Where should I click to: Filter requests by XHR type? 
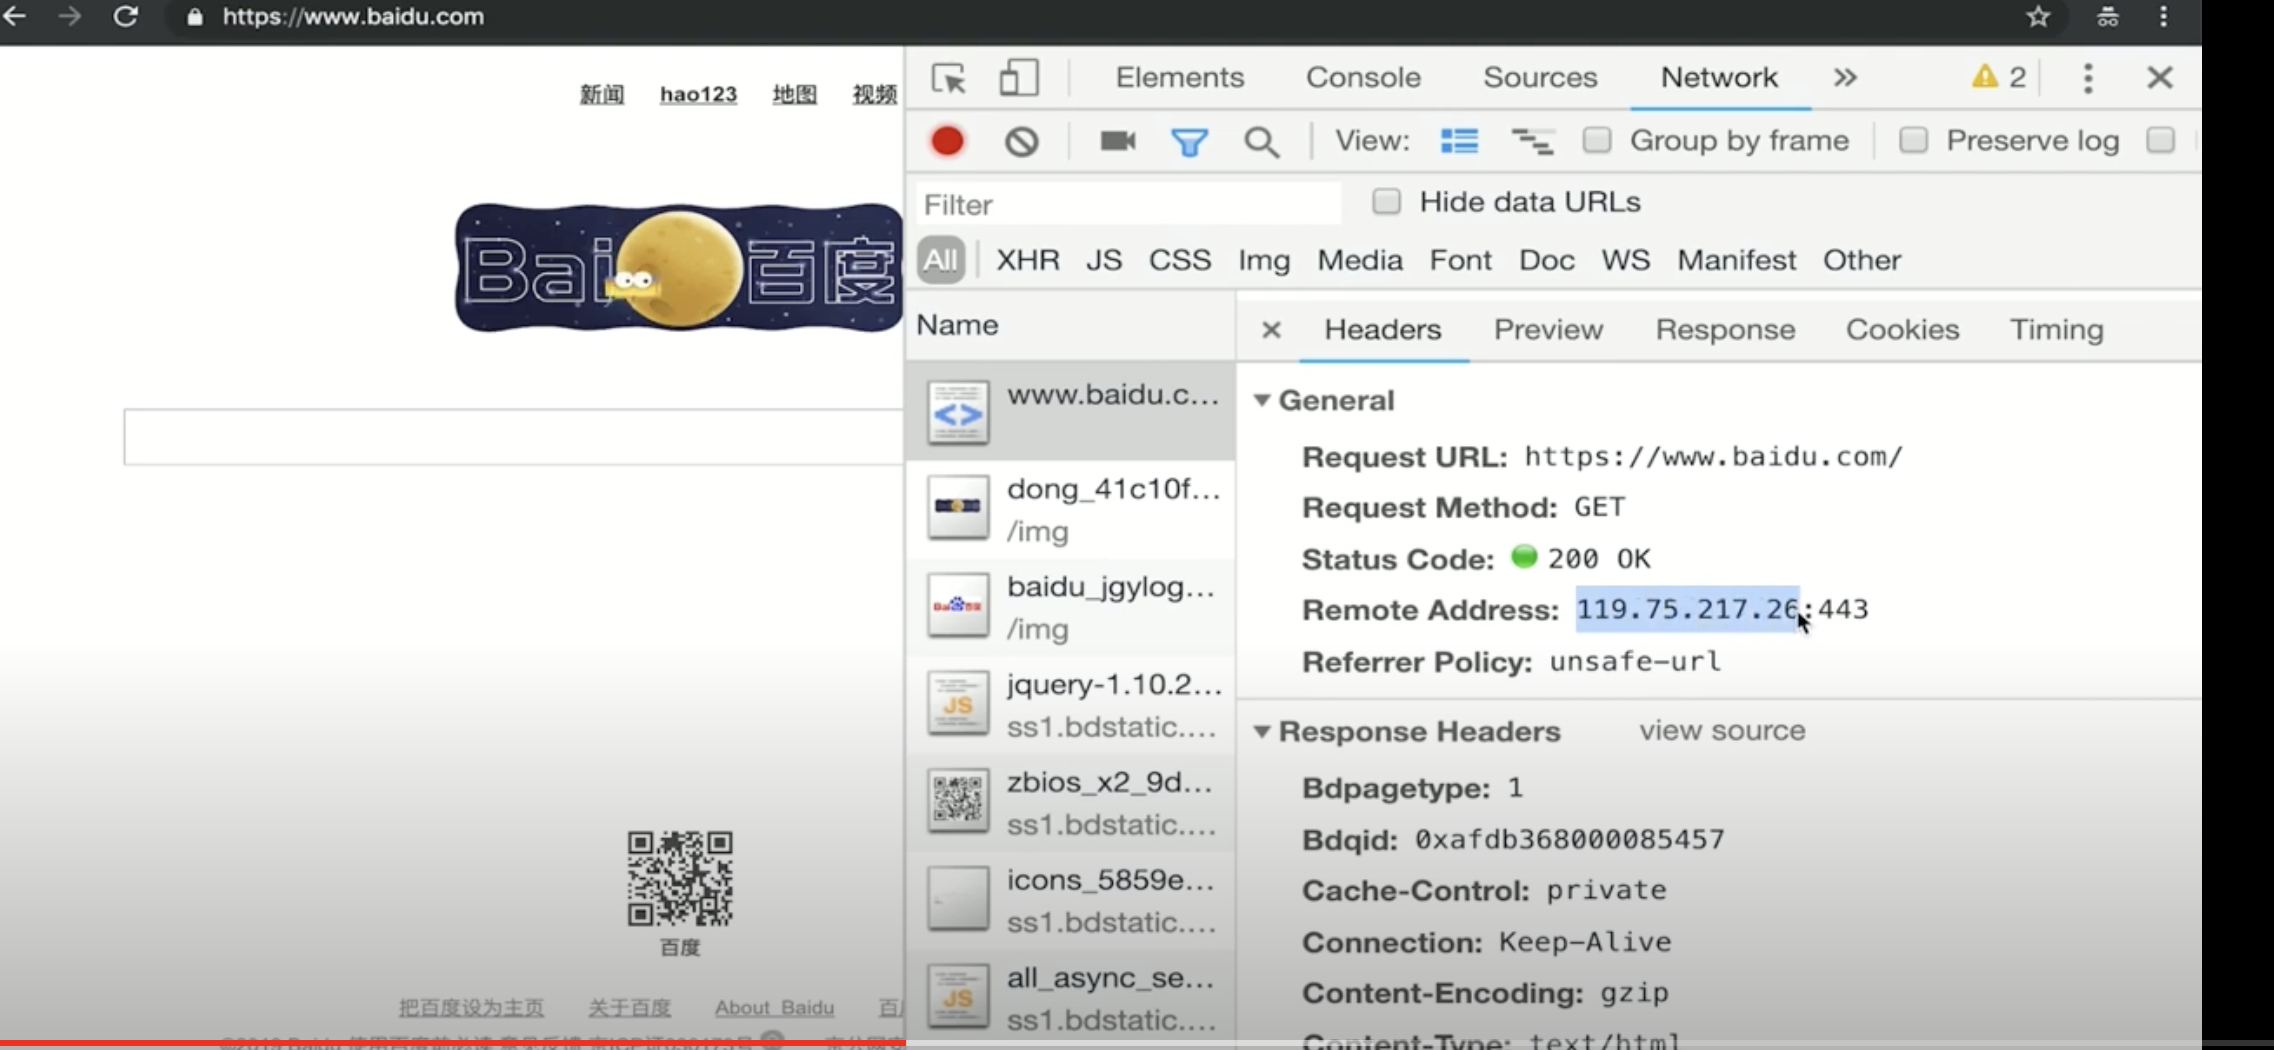[x=1027, y=260]
